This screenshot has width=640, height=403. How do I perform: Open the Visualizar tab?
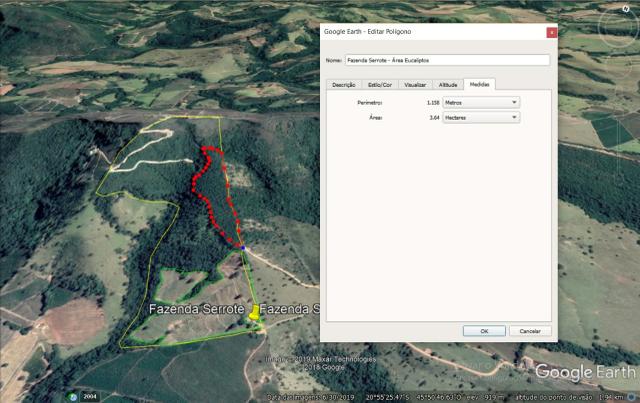point(415,85)
